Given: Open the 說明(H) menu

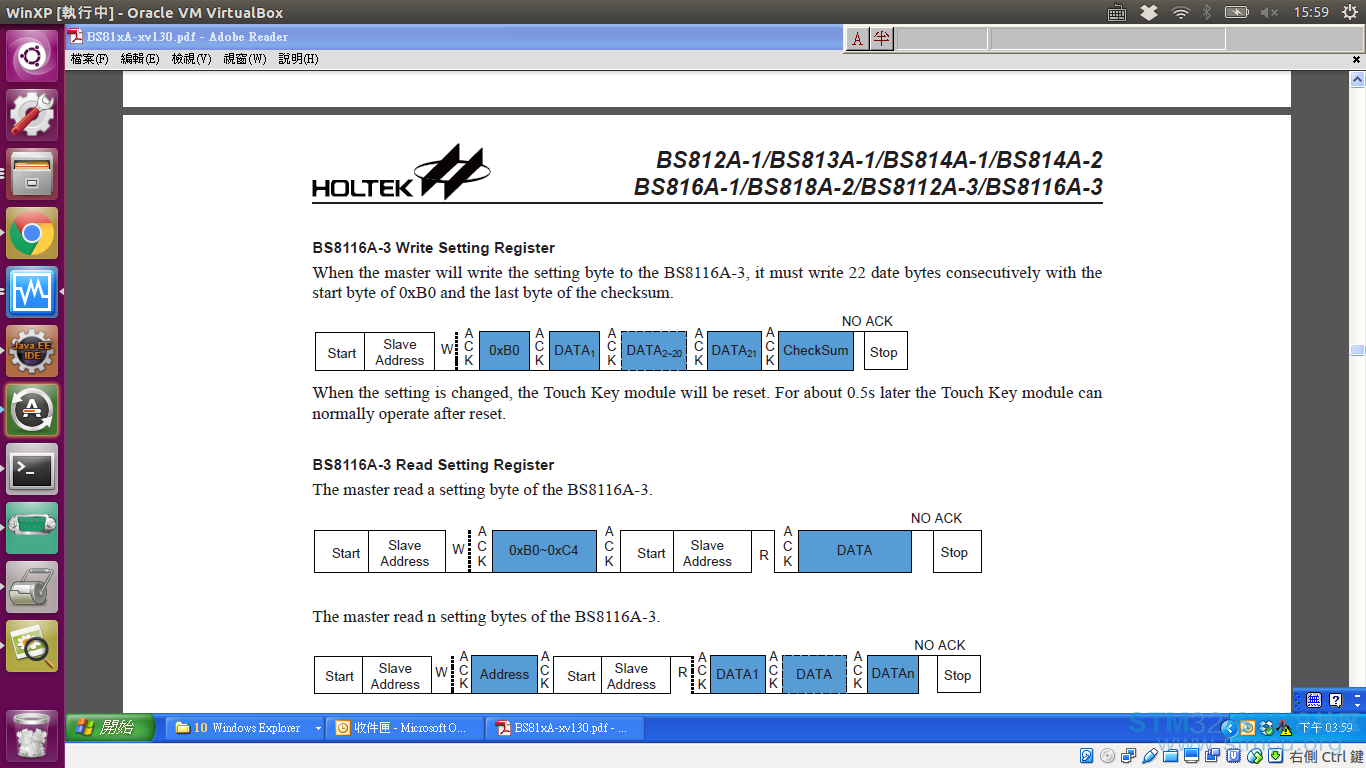Looking at the screenshot, I should pyautogui.click(x=298, y=60).
